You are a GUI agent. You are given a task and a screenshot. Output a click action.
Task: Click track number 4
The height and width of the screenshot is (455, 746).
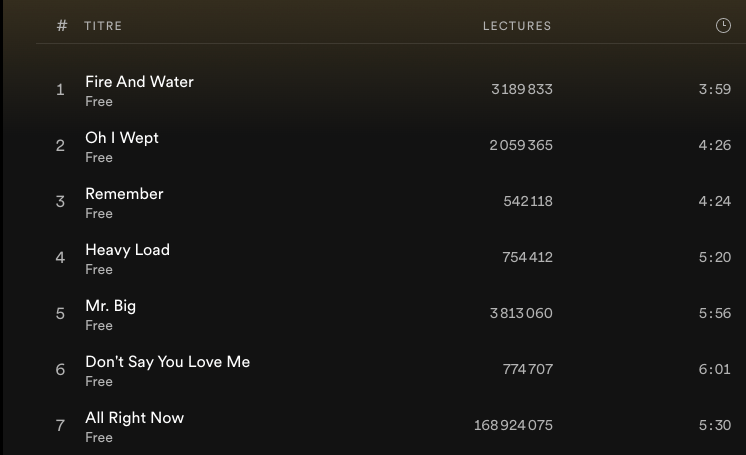point(60,258)
